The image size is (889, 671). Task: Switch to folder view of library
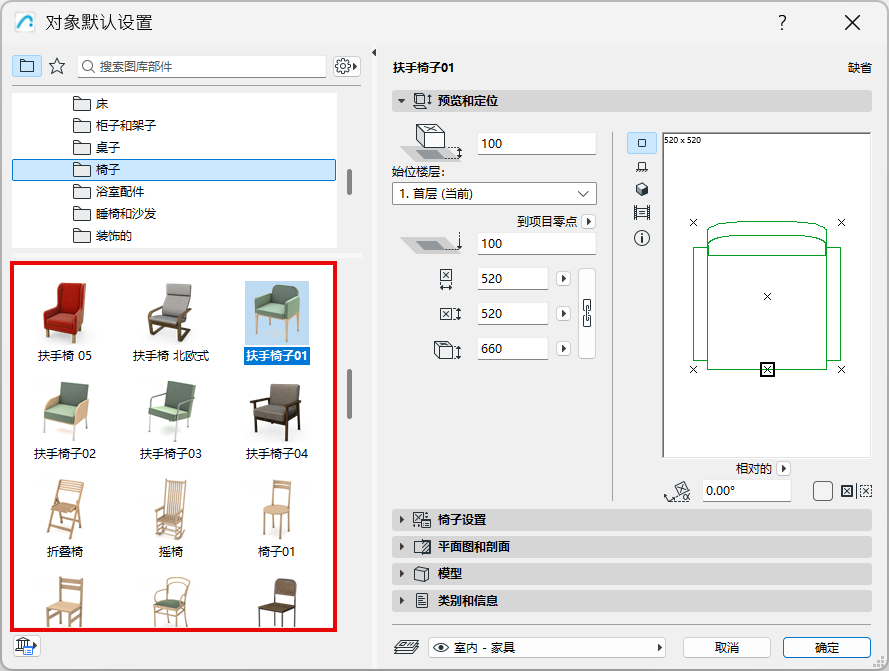[27, 66]
